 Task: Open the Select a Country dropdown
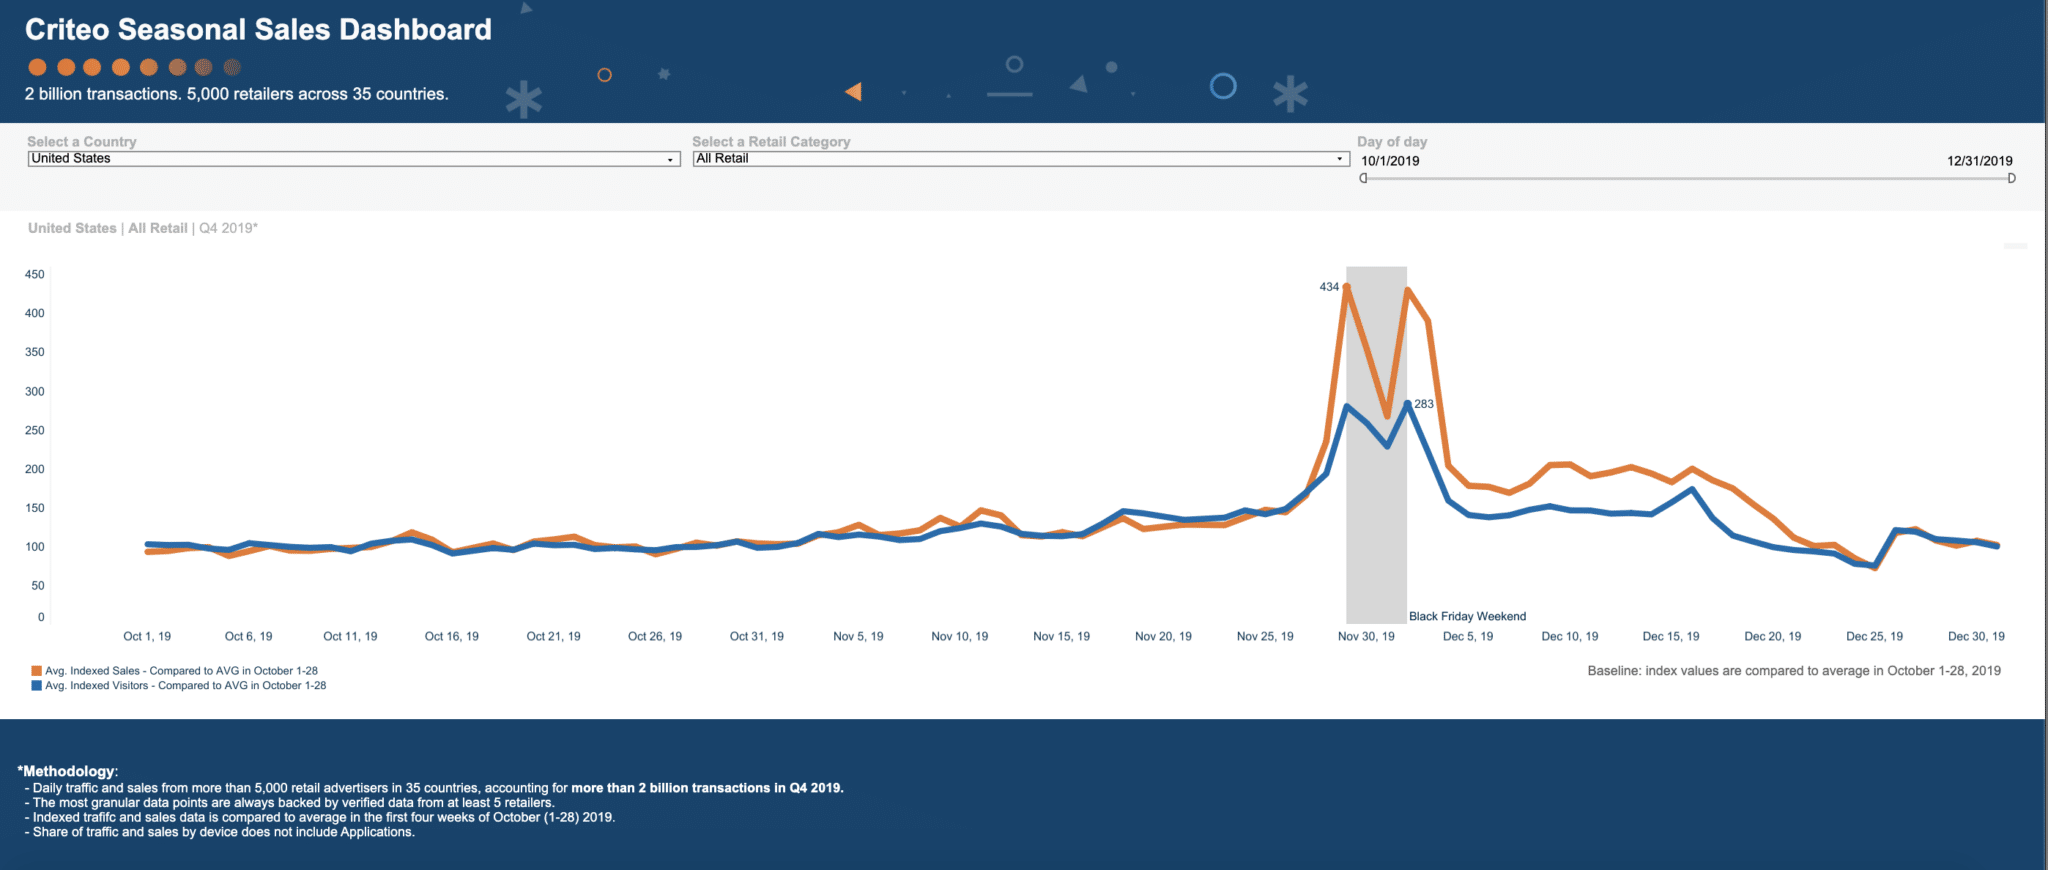point(354,159)
